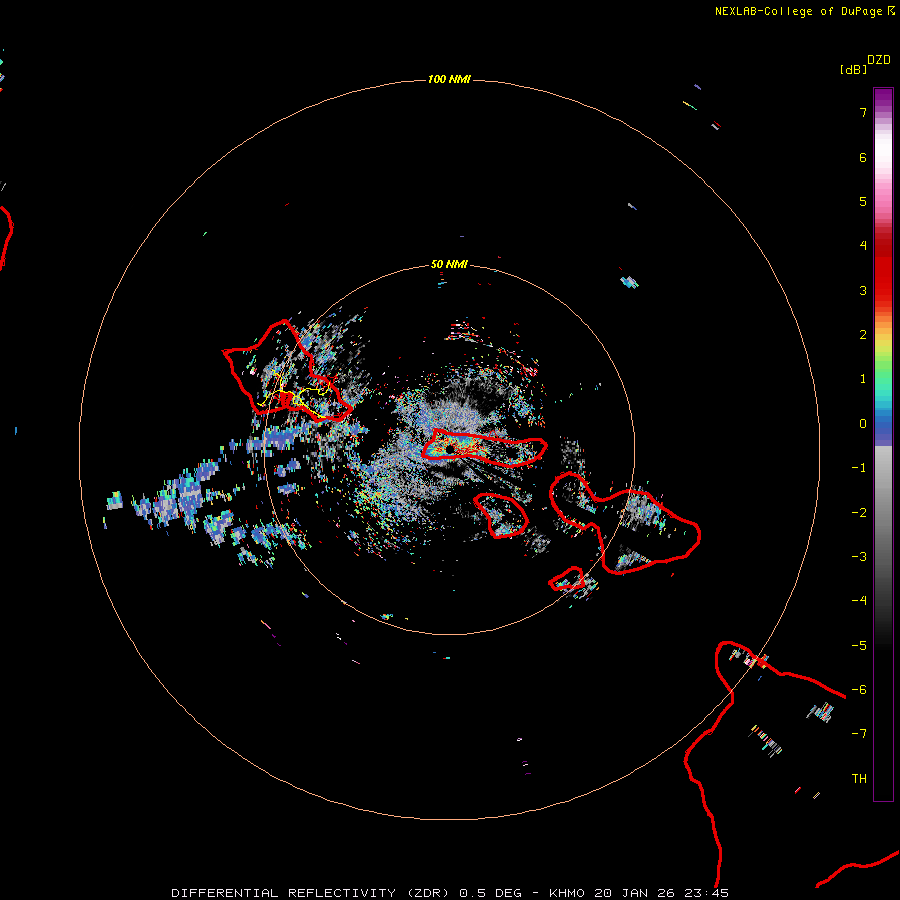
Task: Click the 5 value on the color scale
Action: [x=863, y=201]
